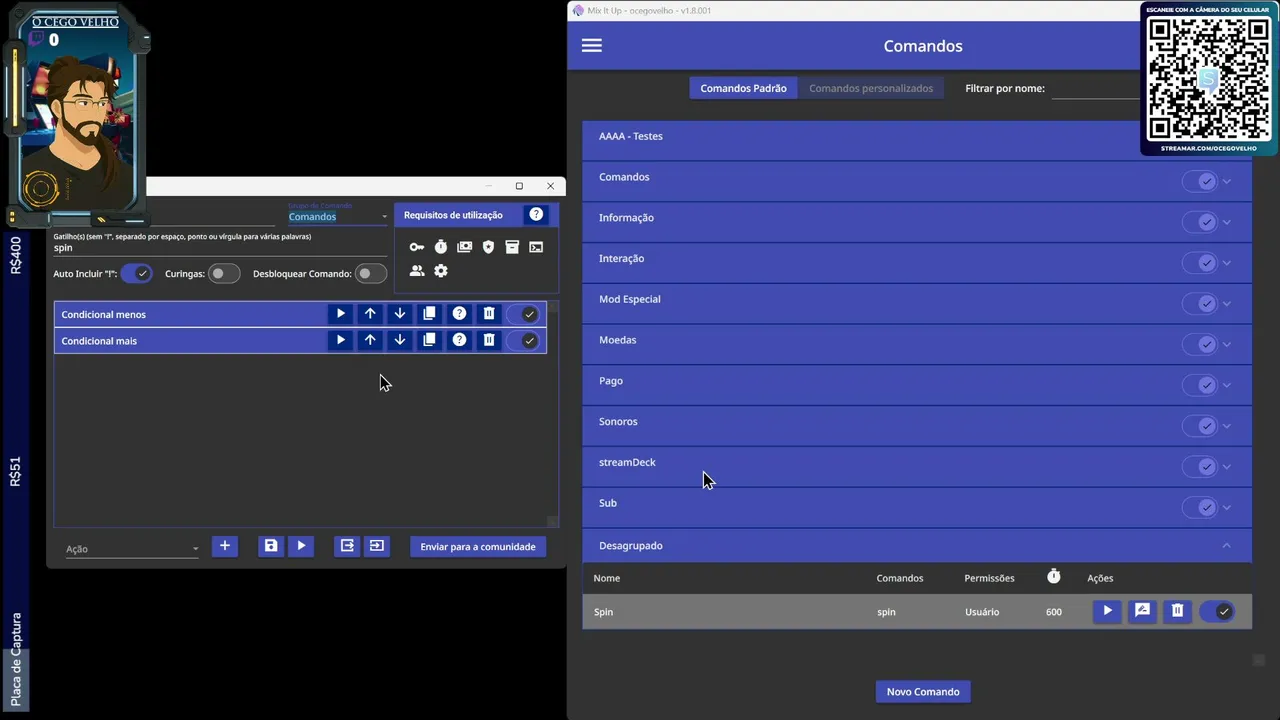Click the Condicional menos action row label
This screenshot has height=720, width=1280.
coord(103,314)
